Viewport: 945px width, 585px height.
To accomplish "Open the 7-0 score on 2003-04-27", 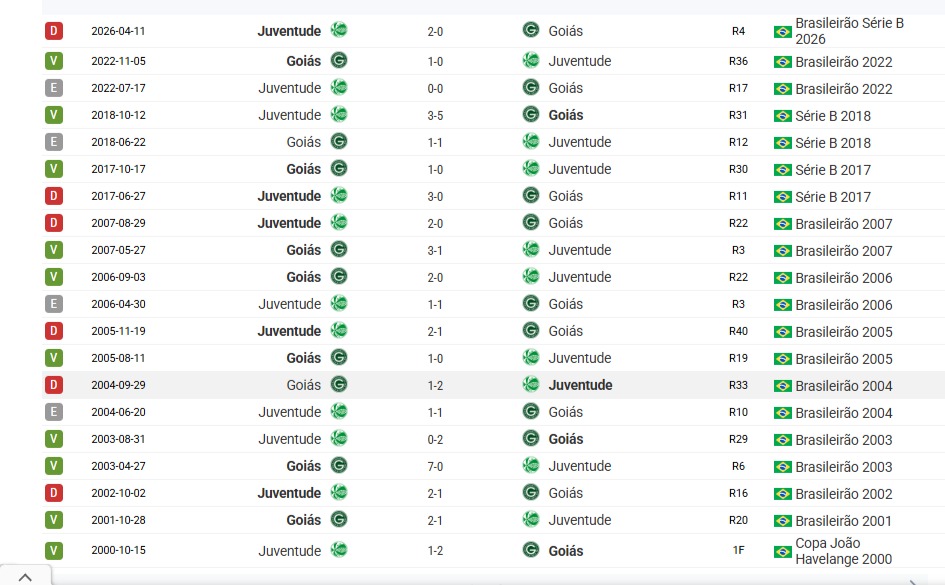I will click(x=435, y=467).
